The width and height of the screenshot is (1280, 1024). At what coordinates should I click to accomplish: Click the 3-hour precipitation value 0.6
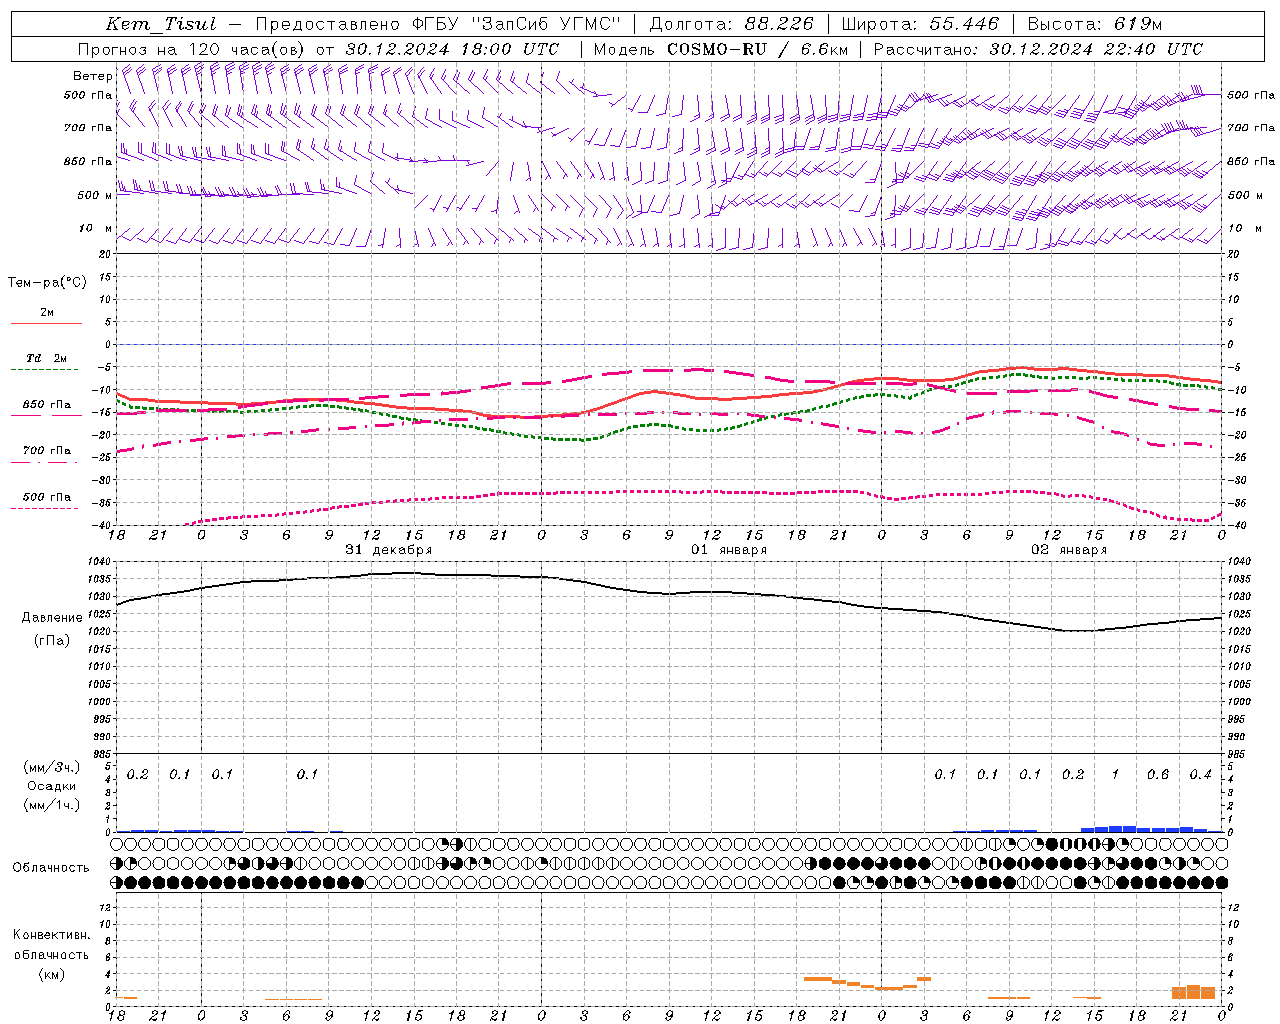tap(1158, 774)
